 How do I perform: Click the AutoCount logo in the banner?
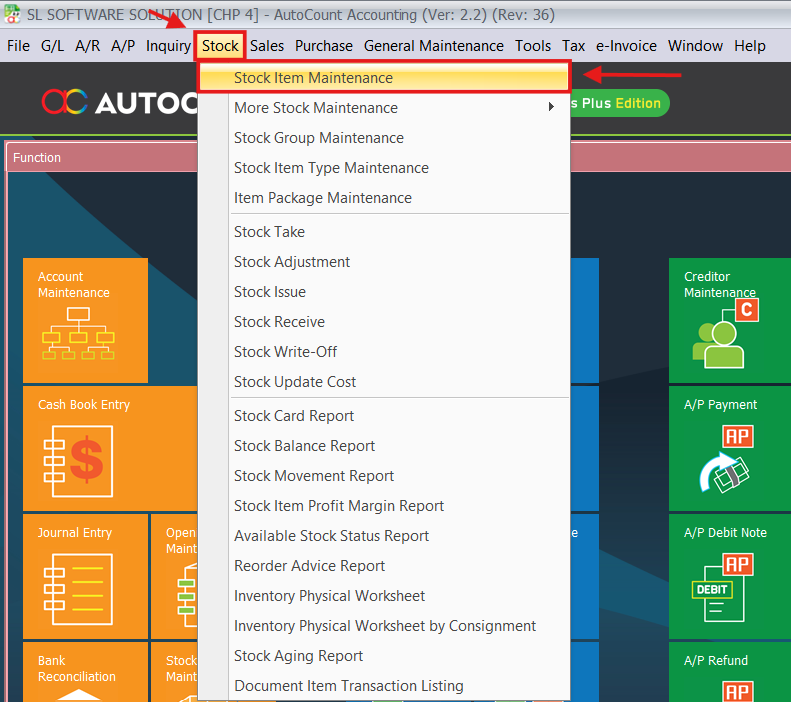pos(115,102)
